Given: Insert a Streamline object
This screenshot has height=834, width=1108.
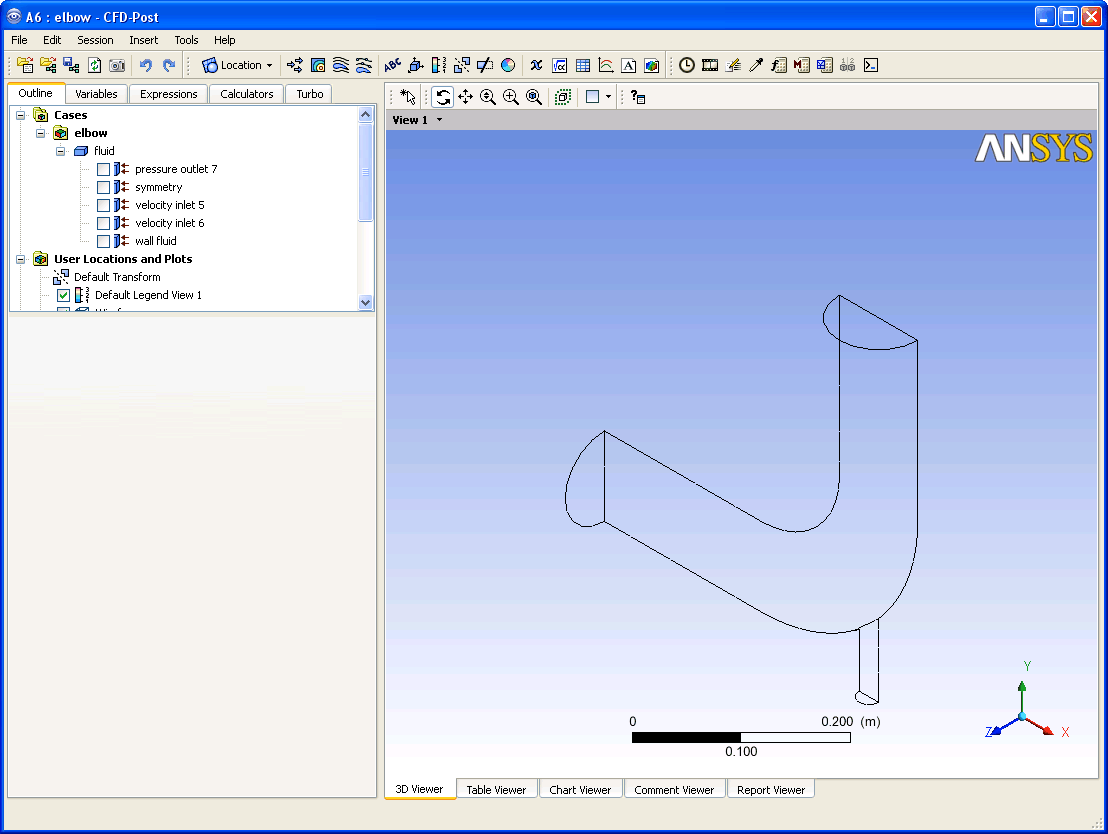Looking at the screenshot, I should click(x=341, y=66).
